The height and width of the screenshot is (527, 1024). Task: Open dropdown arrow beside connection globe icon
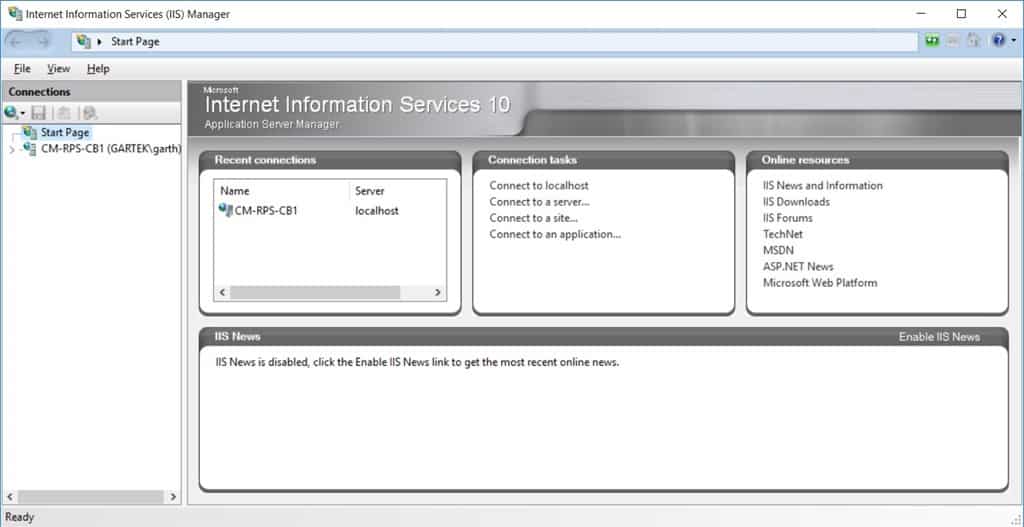pos(22,114)
